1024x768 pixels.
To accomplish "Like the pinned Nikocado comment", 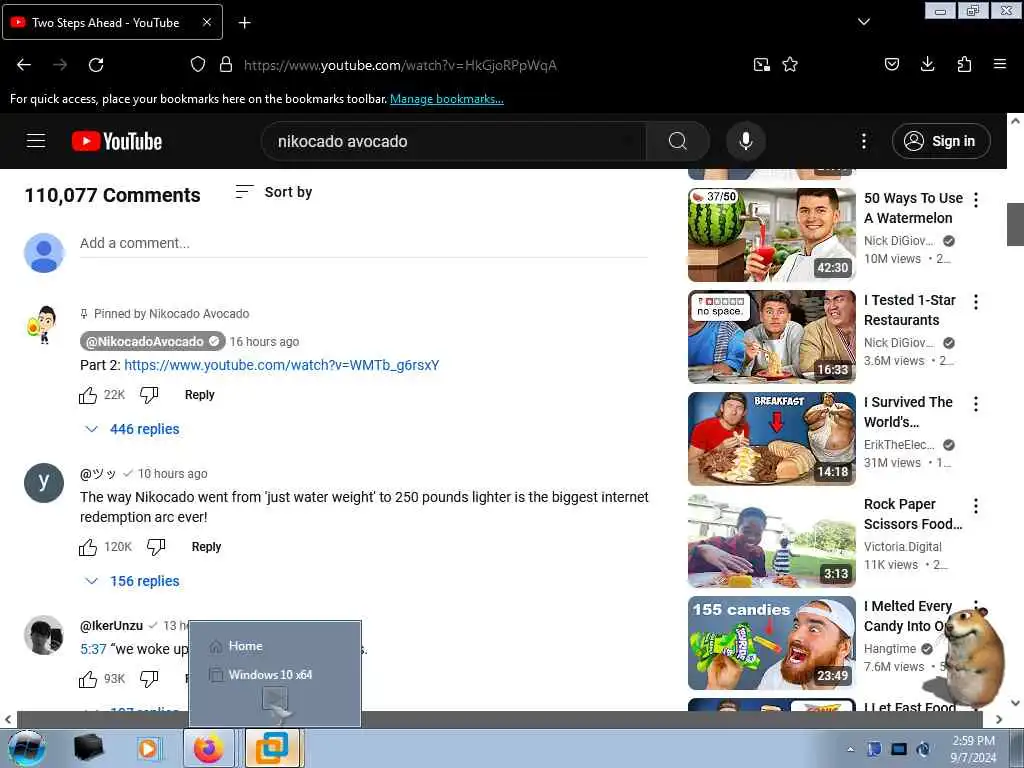I will click(88, 395).
